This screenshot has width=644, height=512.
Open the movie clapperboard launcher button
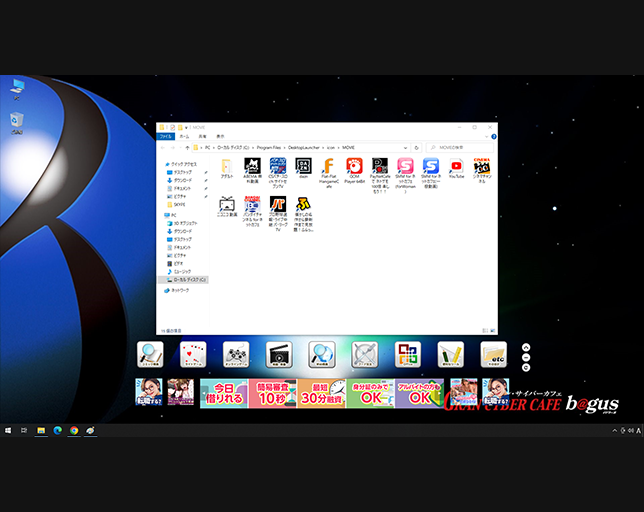pyautogui.click(x=279, y=354)
